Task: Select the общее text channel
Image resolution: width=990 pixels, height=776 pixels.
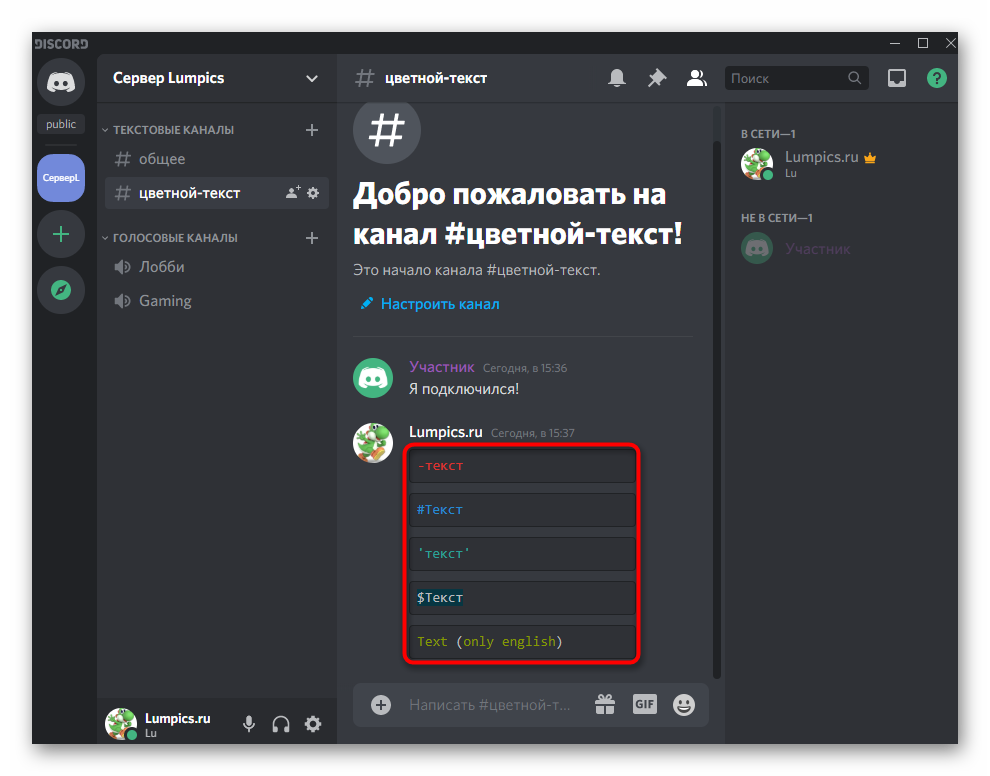Action: 162,159
